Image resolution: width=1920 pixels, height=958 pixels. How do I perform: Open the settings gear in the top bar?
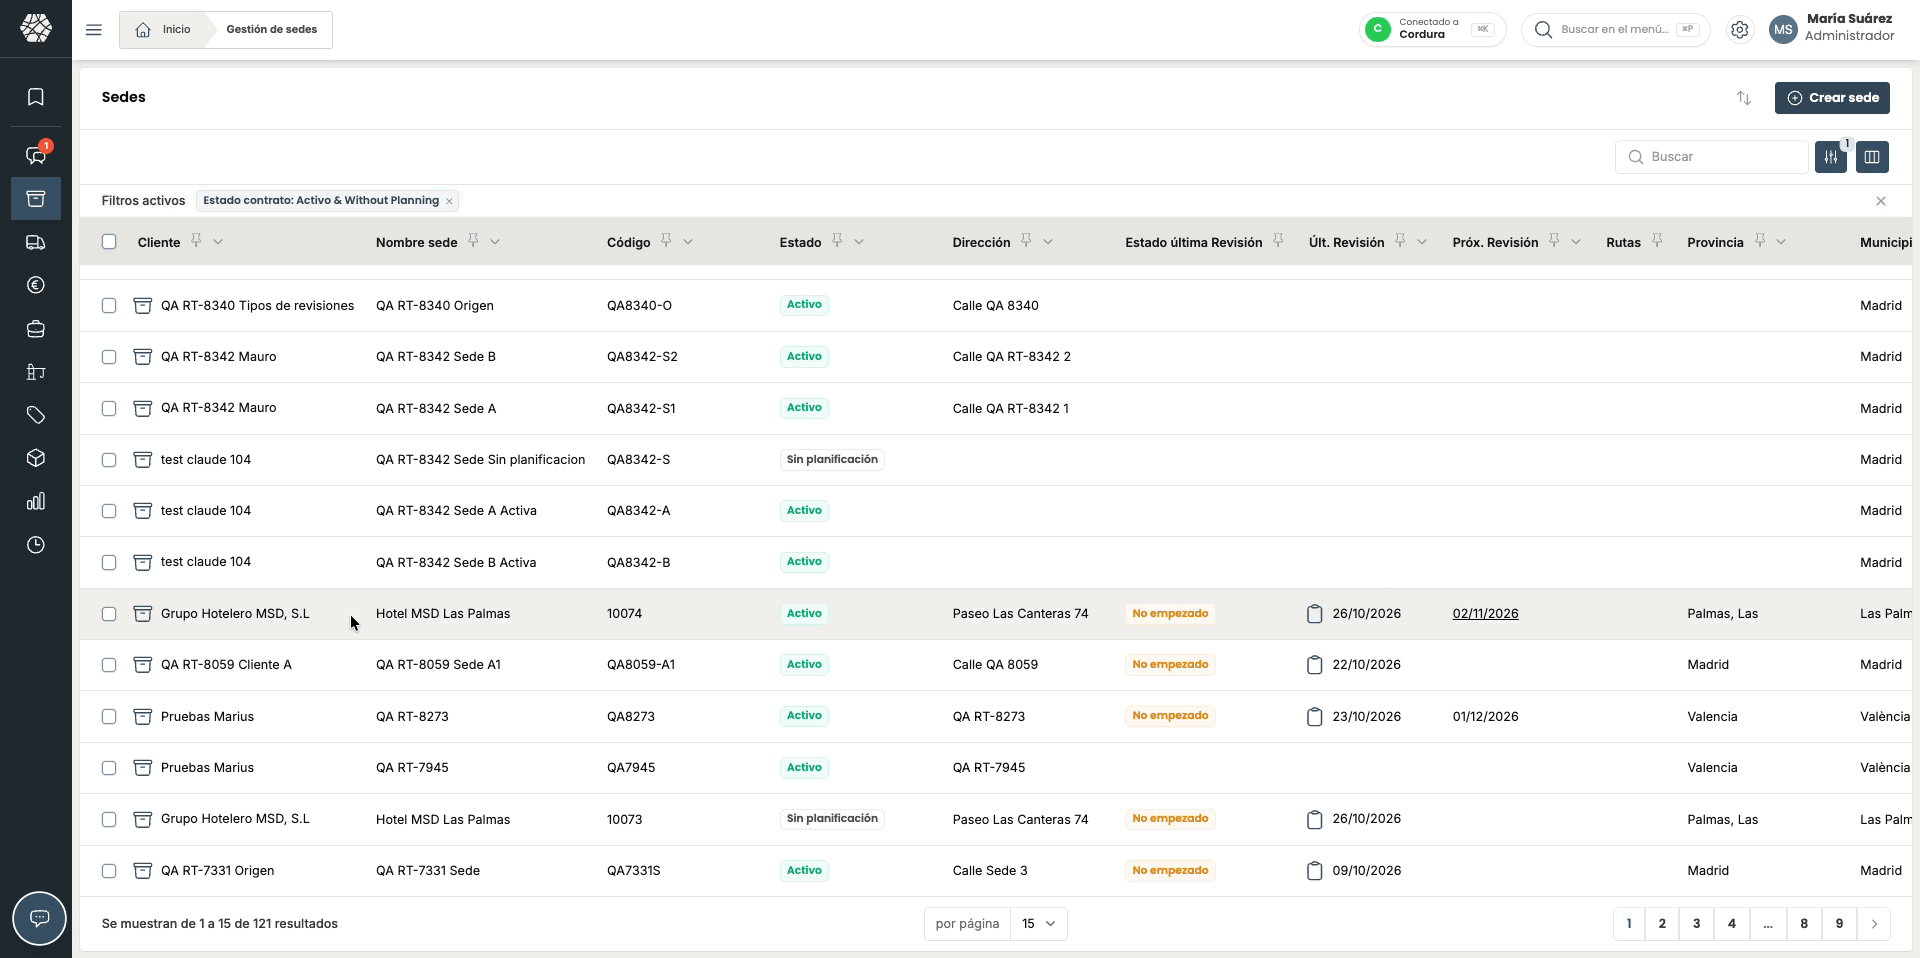1740,30
